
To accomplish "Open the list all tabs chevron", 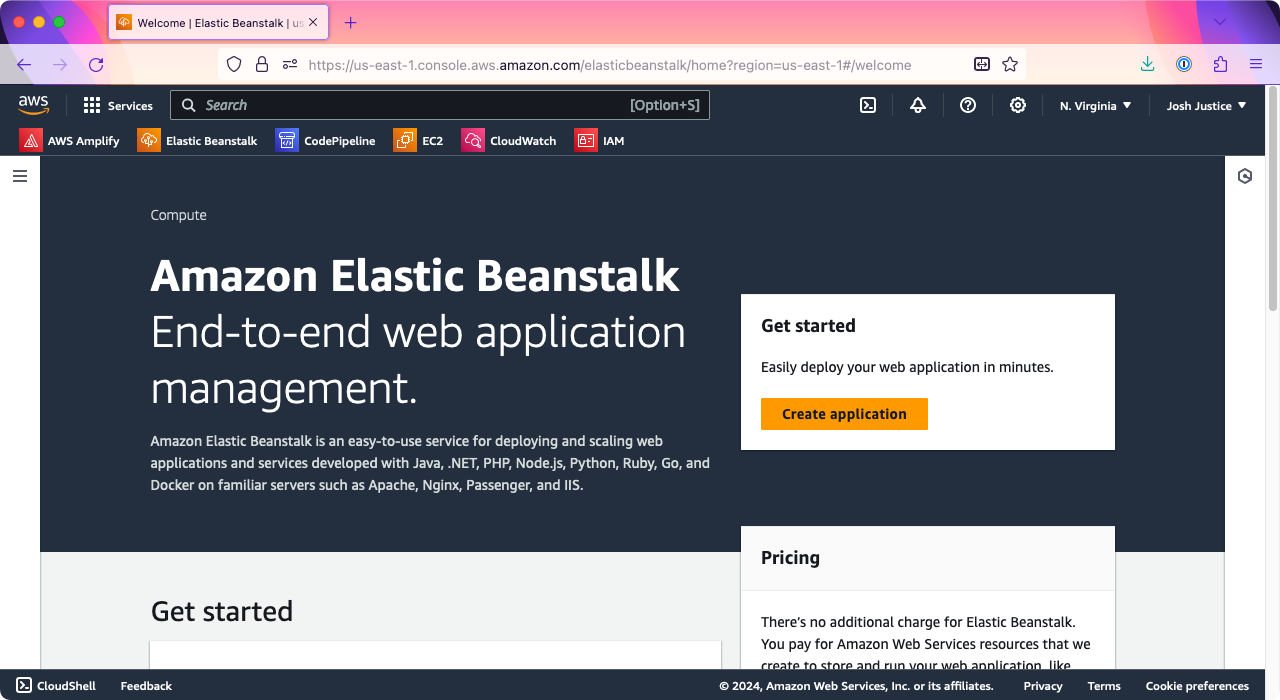I will pos(1220,22).
